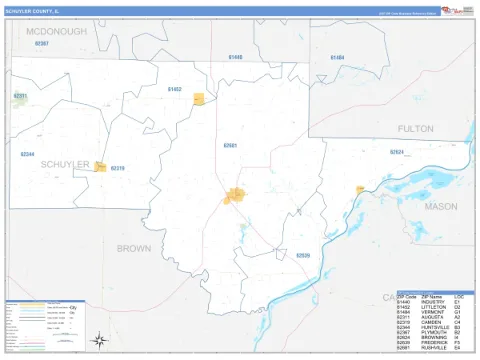Click PLYMOUTH row in ZIP index
The height and width of the screenshot is (360, 480).
point(429,333)
